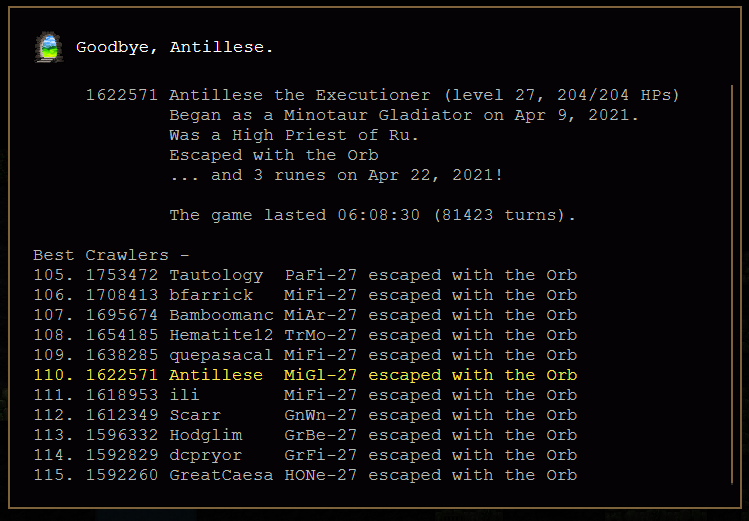Click the High Priest of Ru line
Viewport: 749px width, 521px height.
pos(294,135)
